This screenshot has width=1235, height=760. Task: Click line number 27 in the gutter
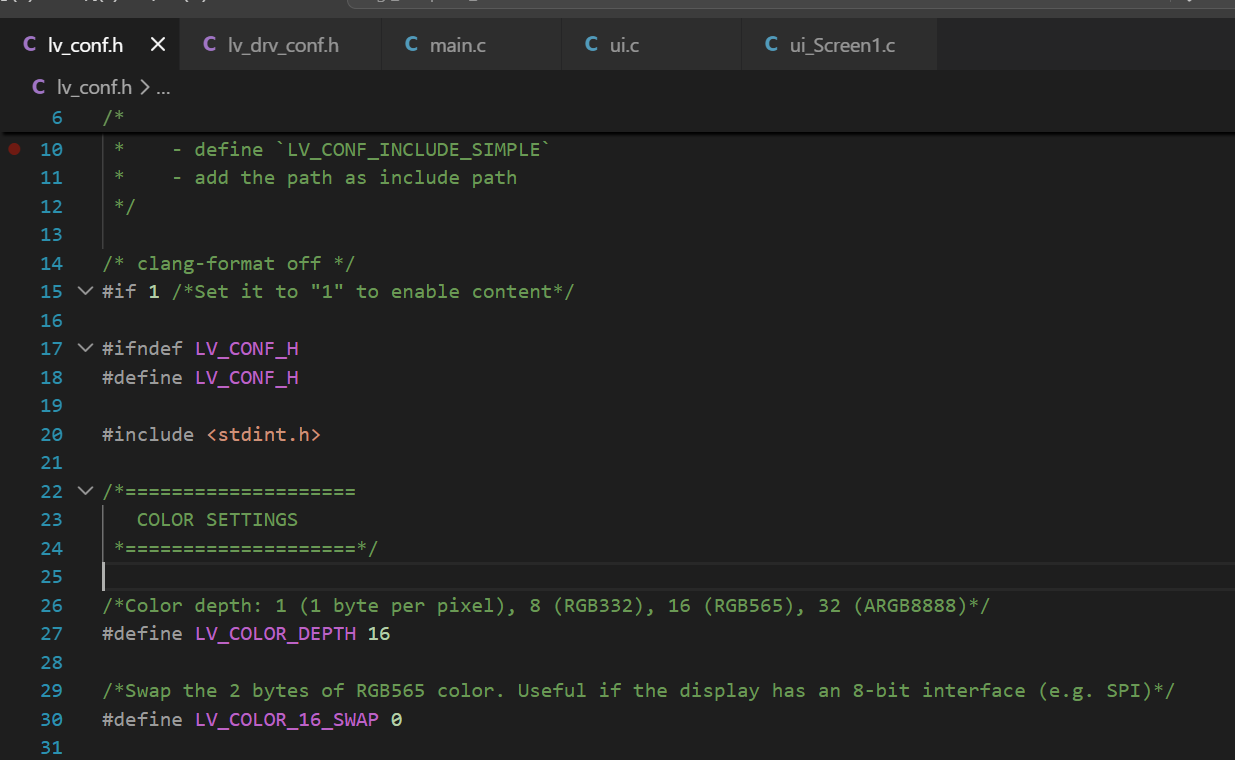tap(51, 634)
